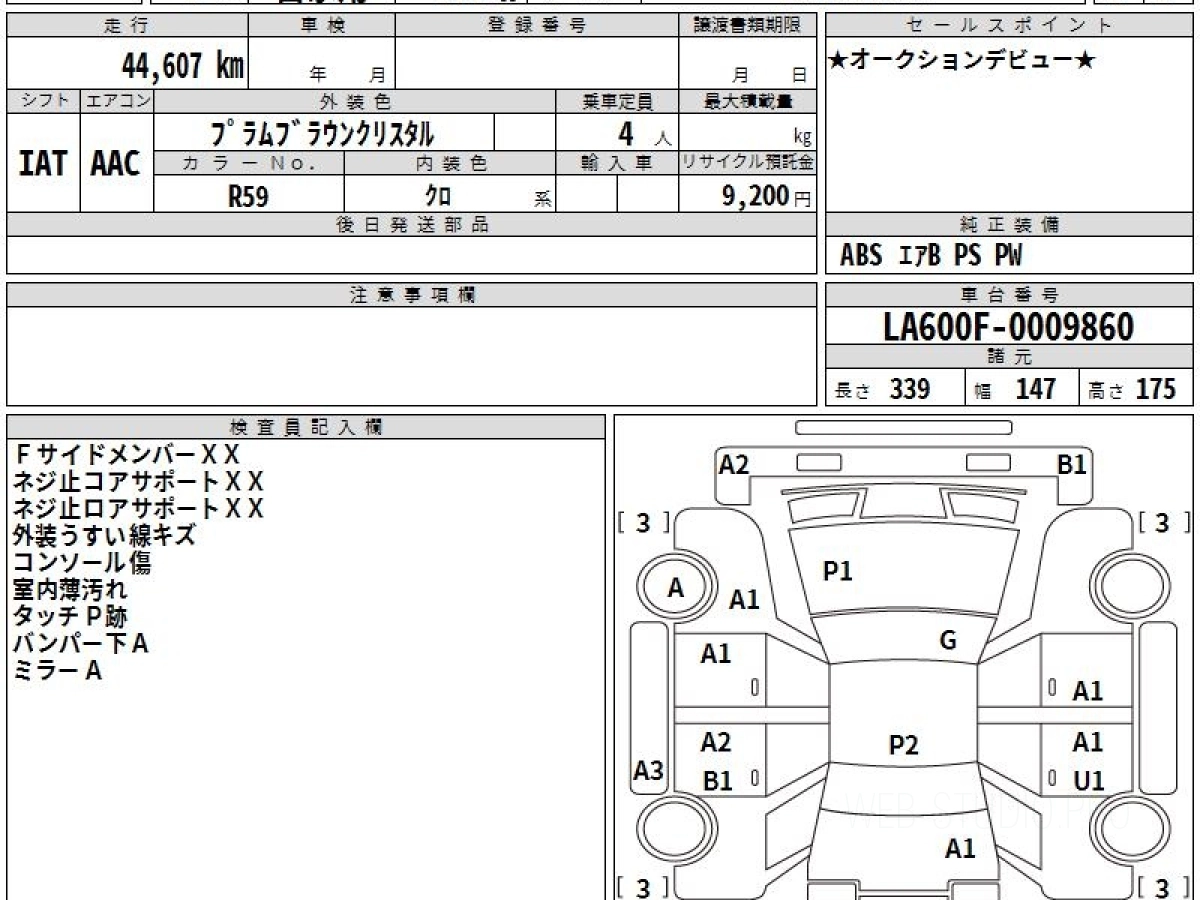Select inspector note タッチP跡
1200x900 pixels.
click(x=70, y=617)
